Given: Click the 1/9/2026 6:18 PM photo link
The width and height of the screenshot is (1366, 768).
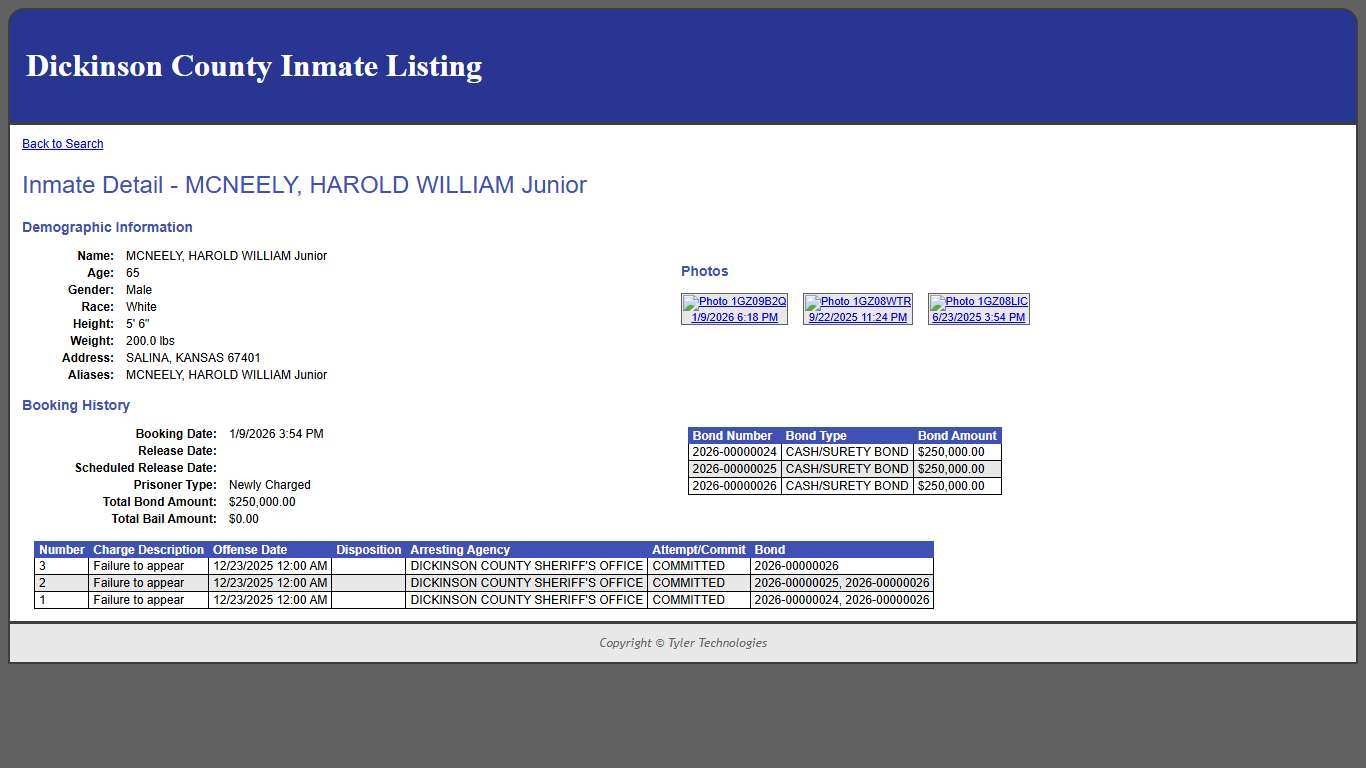Looking at the screenshot, I should tap(734, 317).
